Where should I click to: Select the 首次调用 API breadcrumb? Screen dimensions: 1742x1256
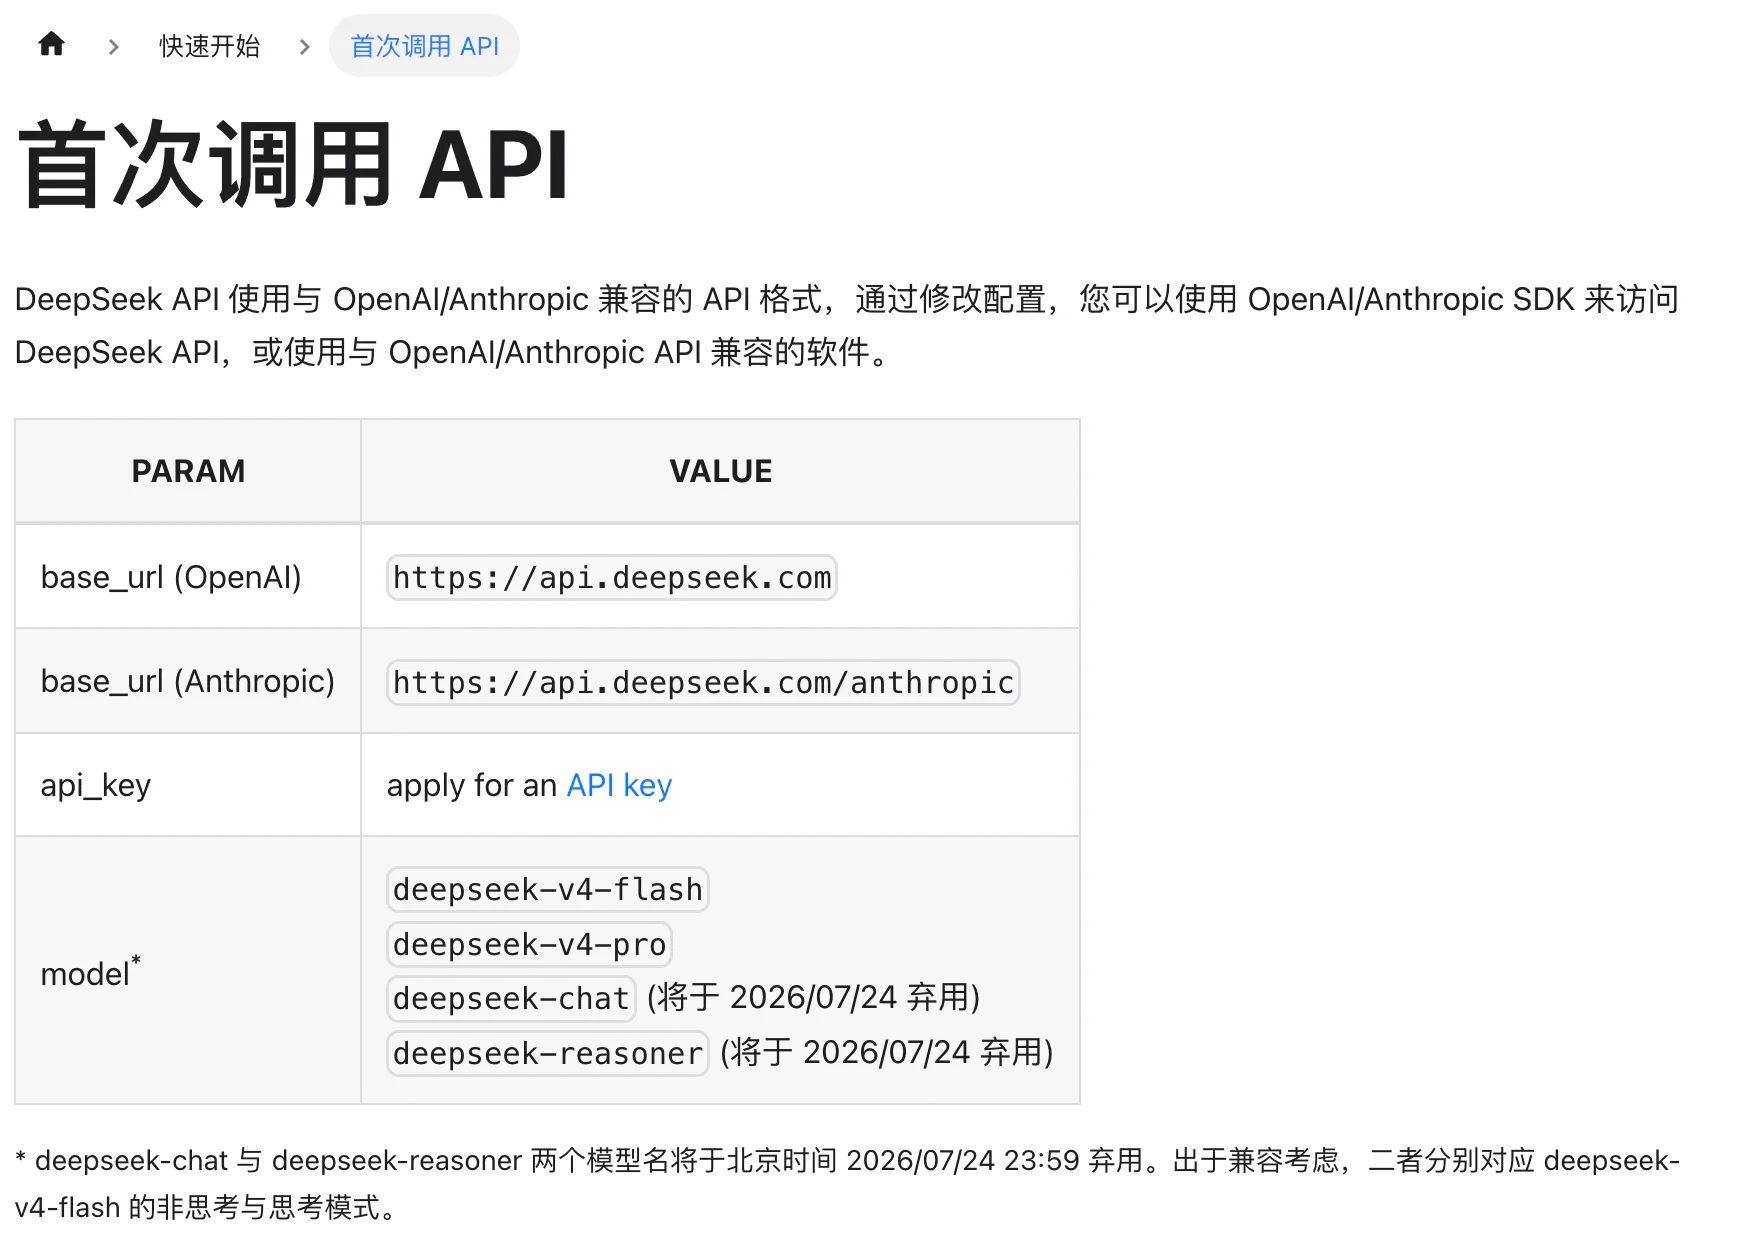[424, 46]
